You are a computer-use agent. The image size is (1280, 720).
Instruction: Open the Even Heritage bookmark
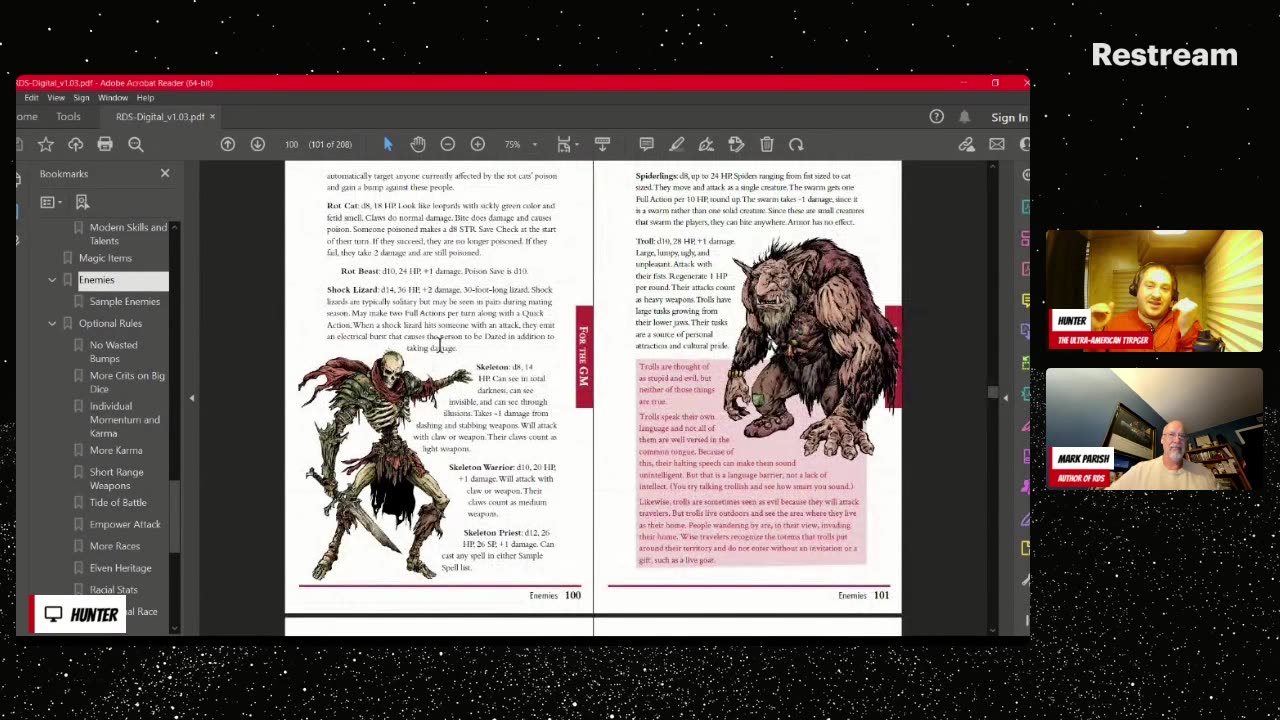tap(121, 568)
